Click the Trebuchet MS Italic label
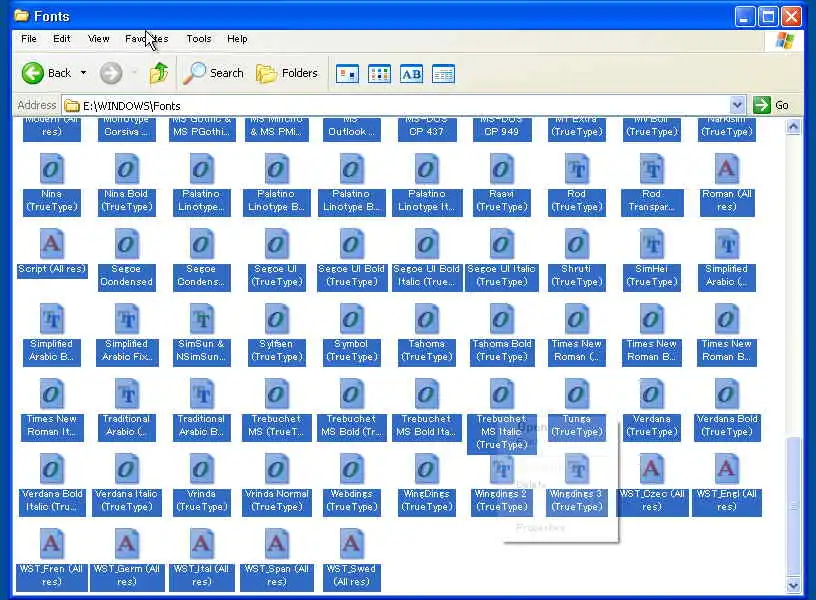This screenshot has width=816, height=600. click(501, 432)
